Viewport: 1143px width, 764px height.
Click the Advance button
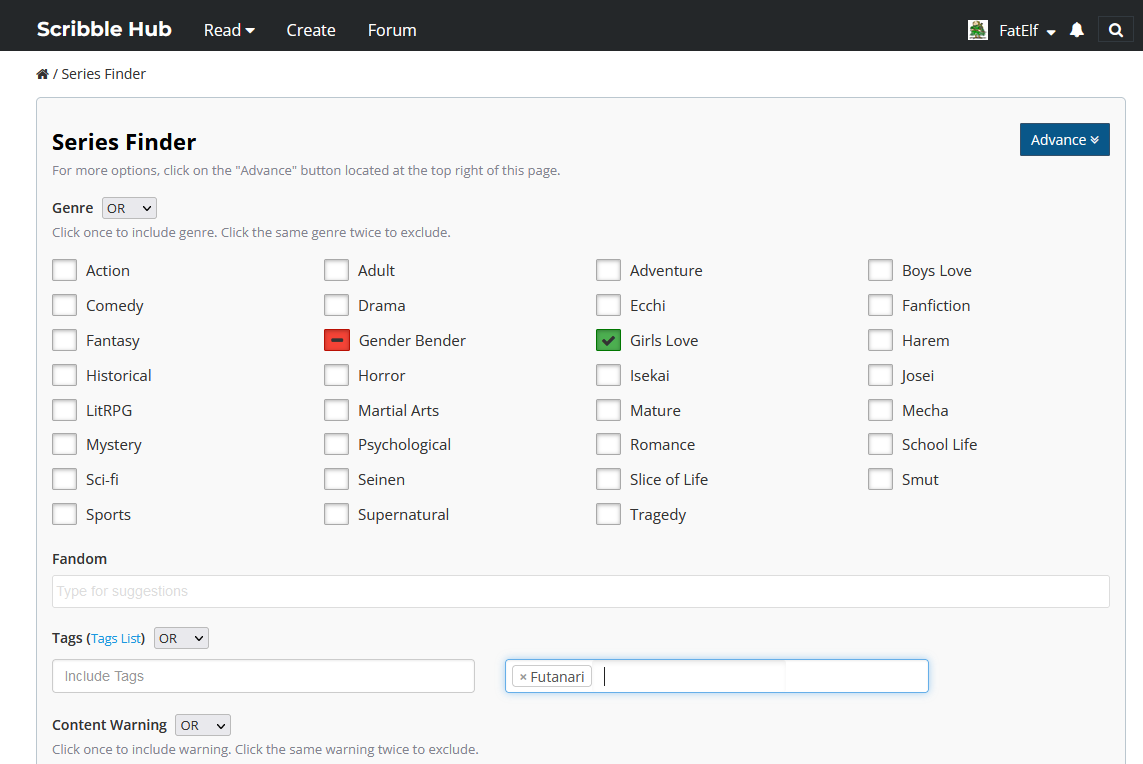(1064, 140)
